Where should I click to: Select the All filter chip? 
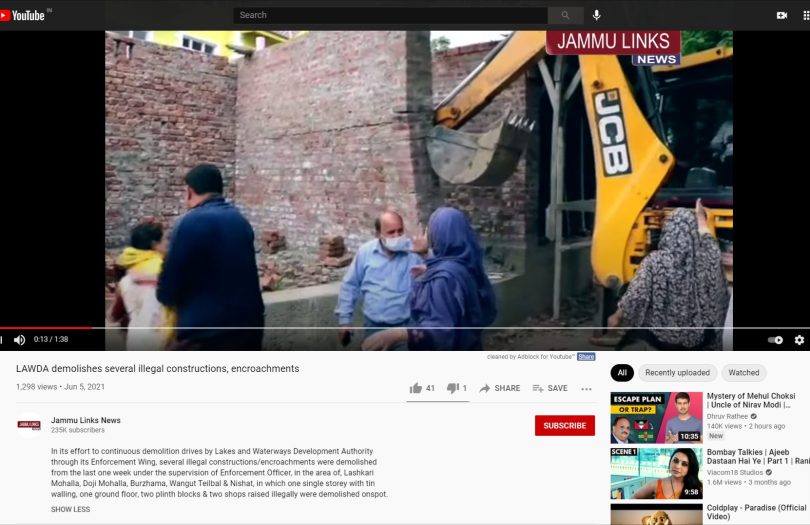622,373
